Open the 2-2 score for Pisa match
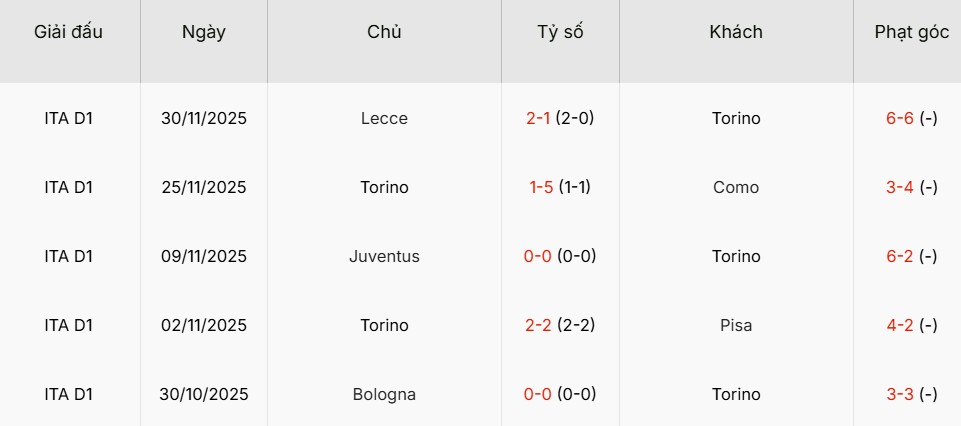Screen dimensions: 961x426 point(539,325)
